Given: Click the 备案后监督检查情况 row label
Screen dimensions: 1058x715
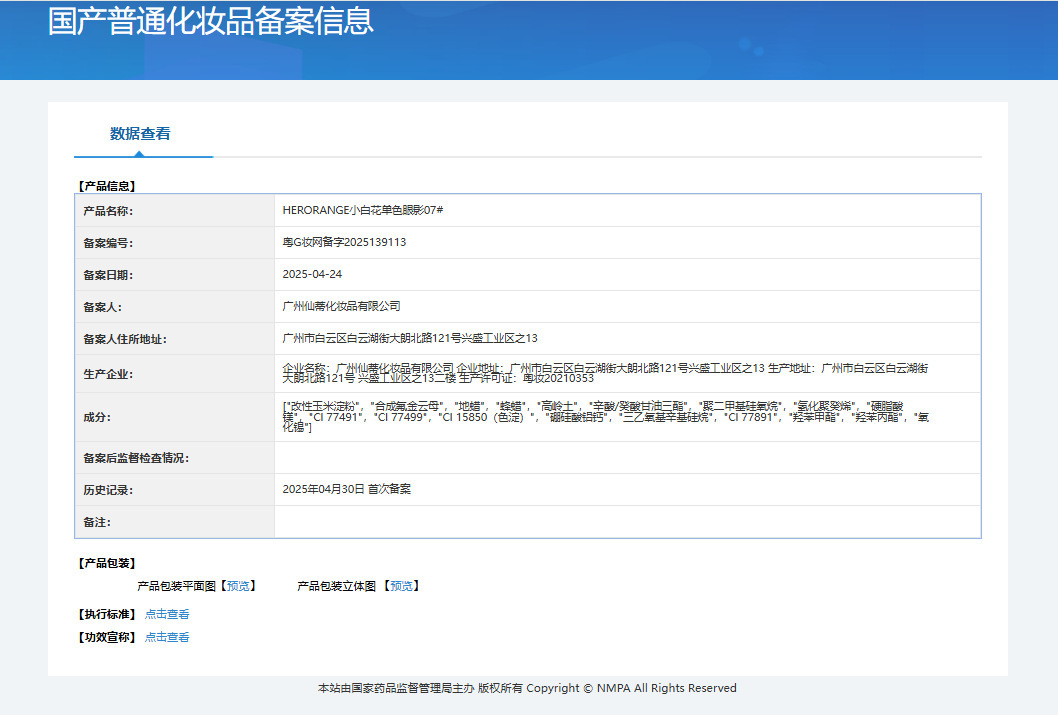Looking at the screenshot, I should tap(136, 458).
